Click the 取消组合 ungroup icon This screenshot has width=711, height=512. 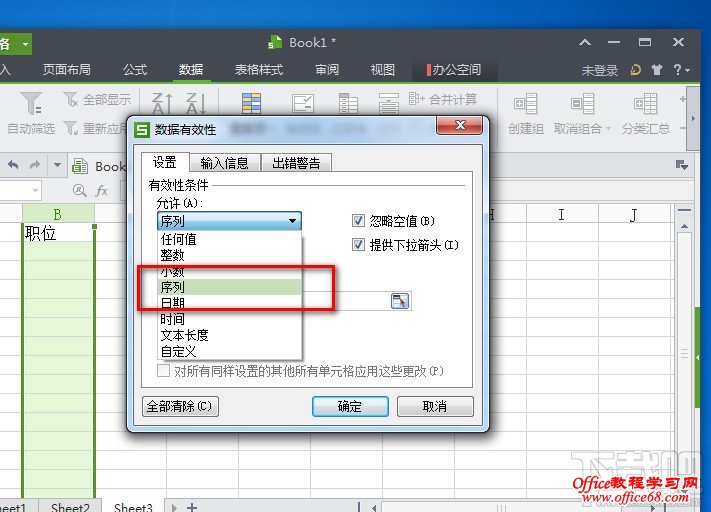click(x=582, y=104)
